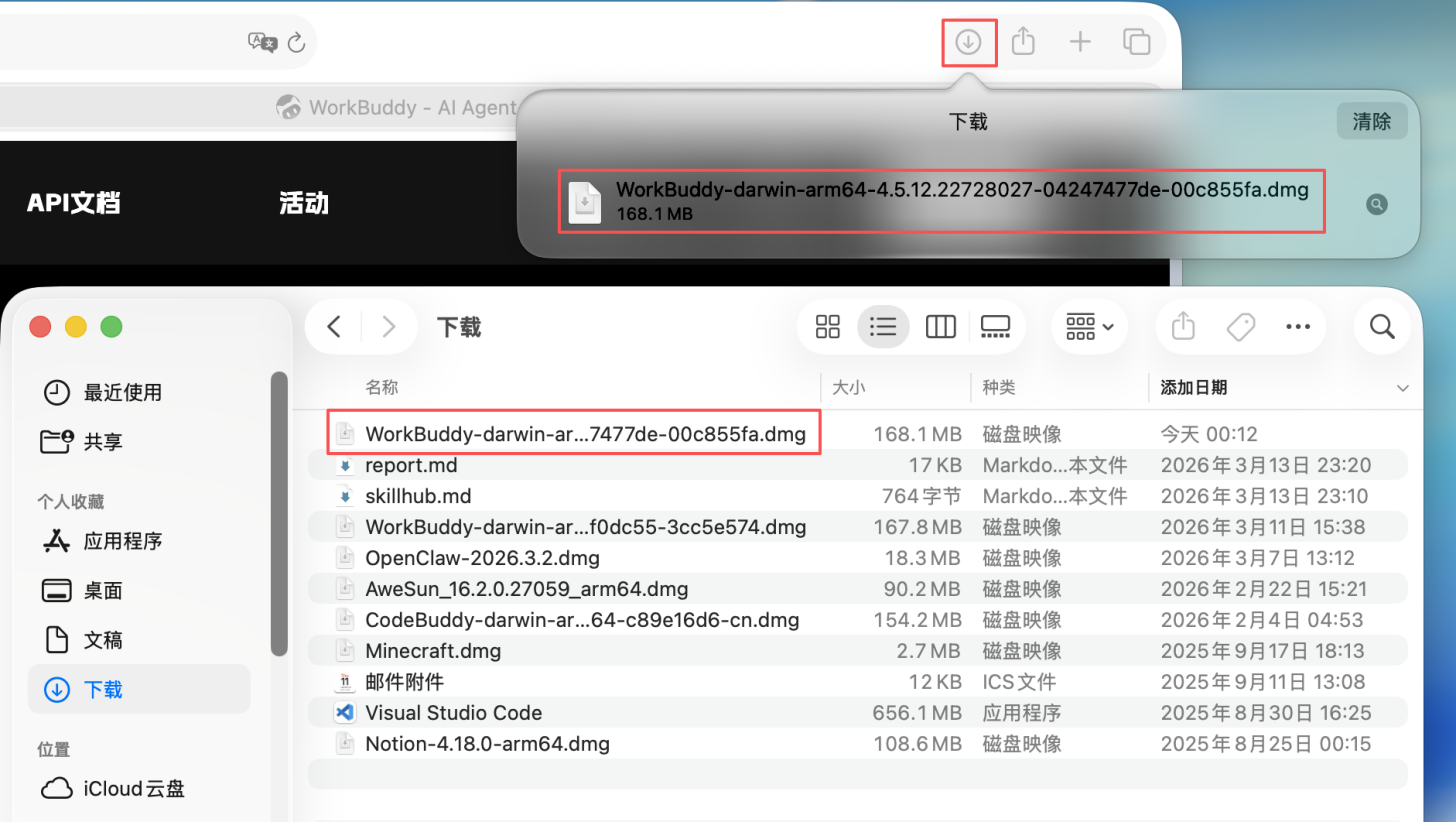This screenshot has height=822, width=1456.
Task: Click the 764 字节 size cell
Action: pos(922,496)
